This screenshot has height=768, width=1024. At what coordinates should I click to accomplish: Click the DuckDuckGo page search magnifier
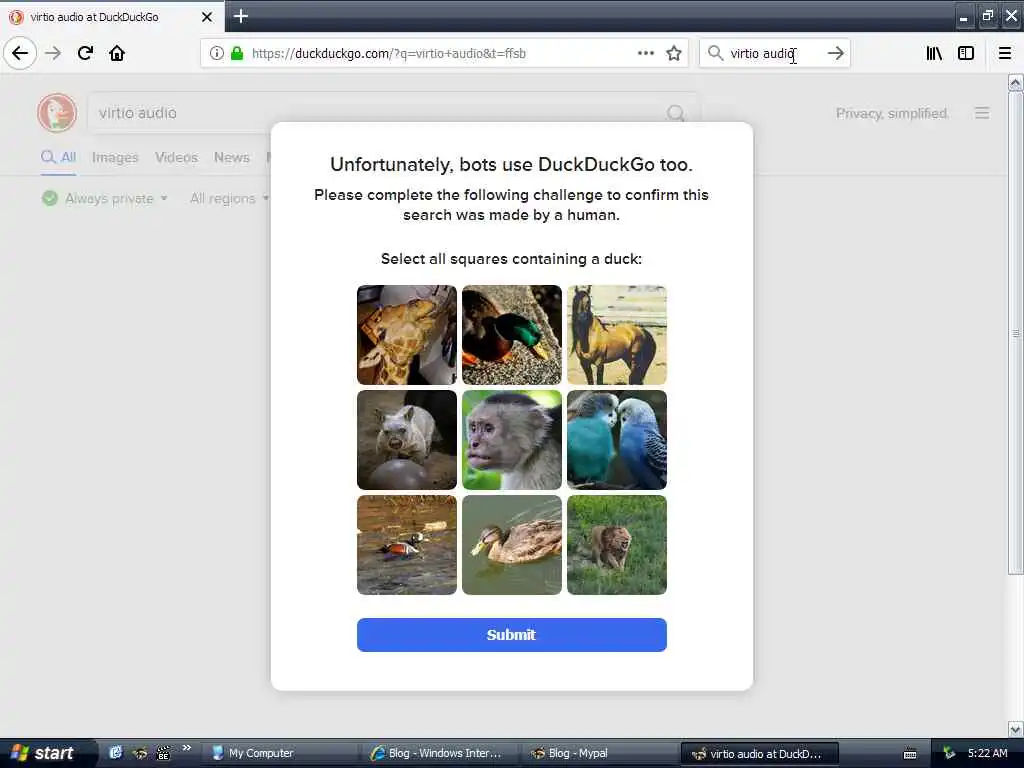tap(676, 113)
